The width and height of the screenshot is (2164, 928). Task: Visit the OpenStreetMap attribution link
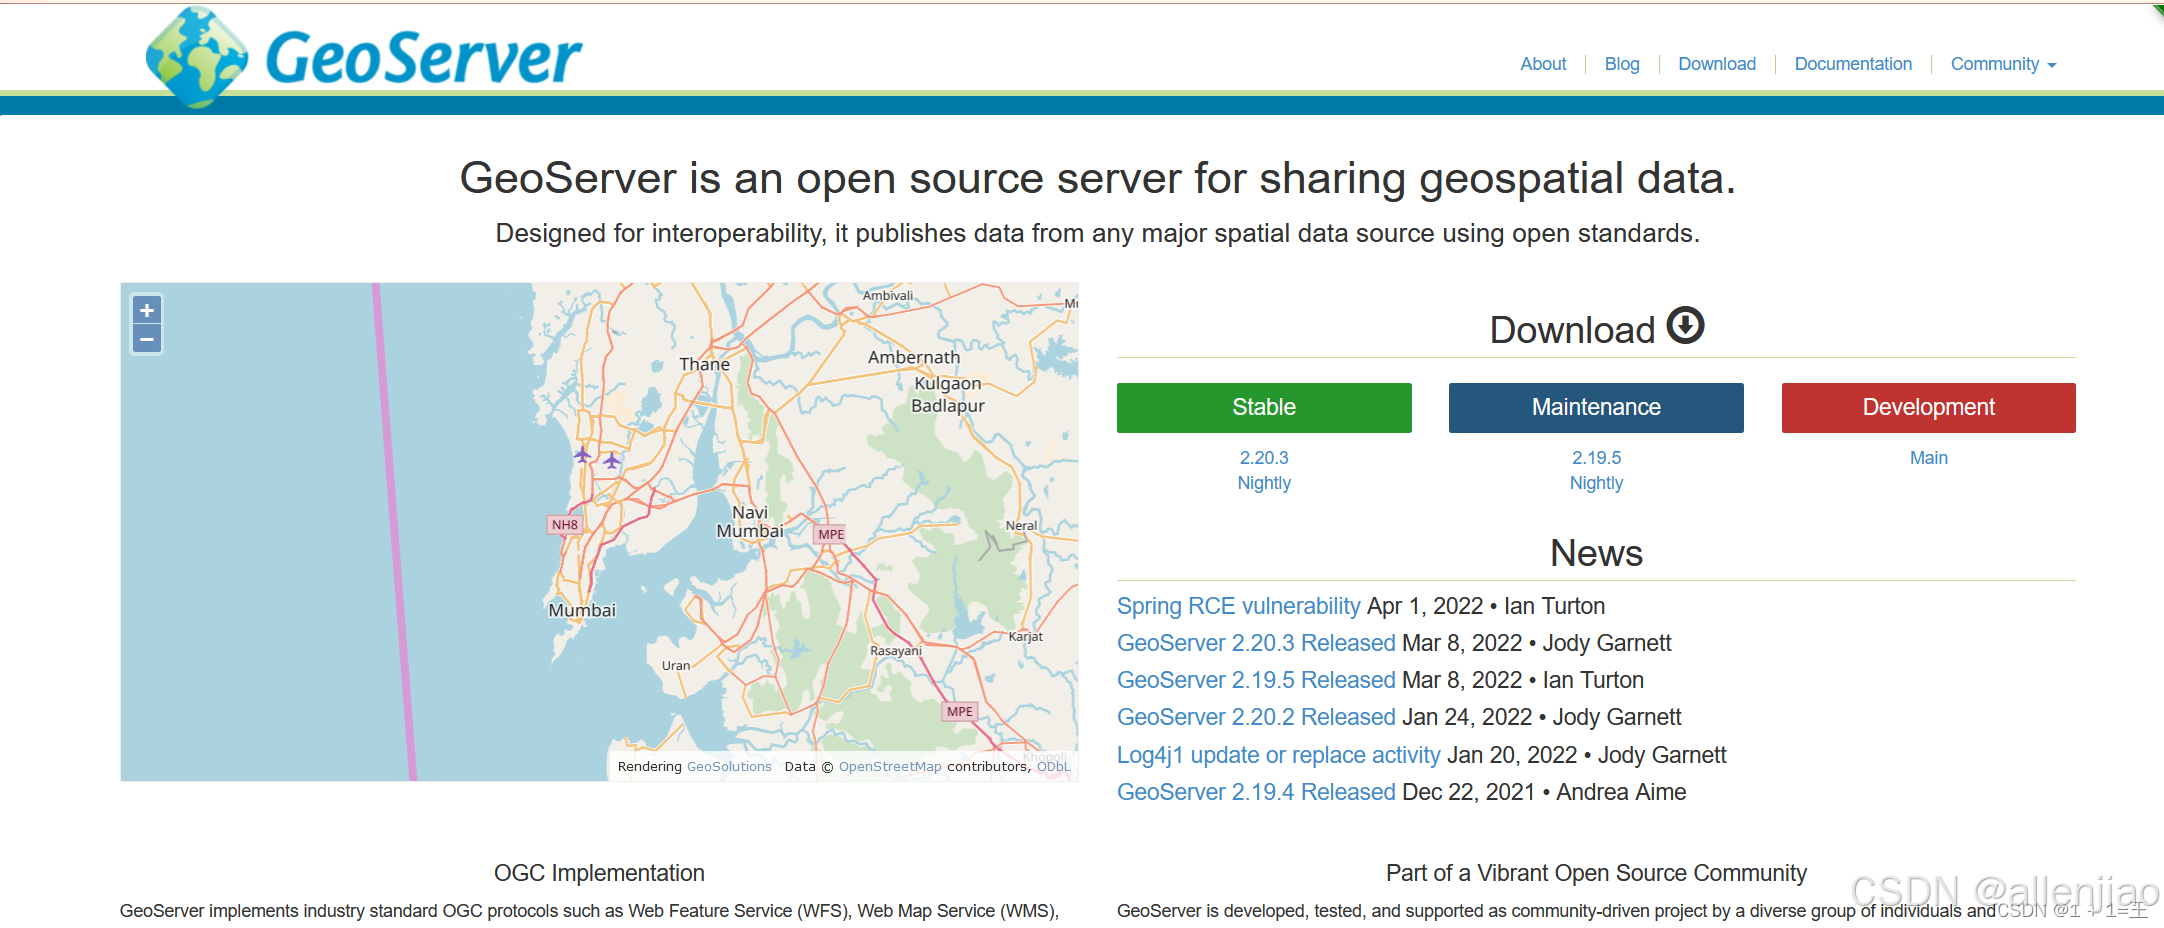pos(889,766)
